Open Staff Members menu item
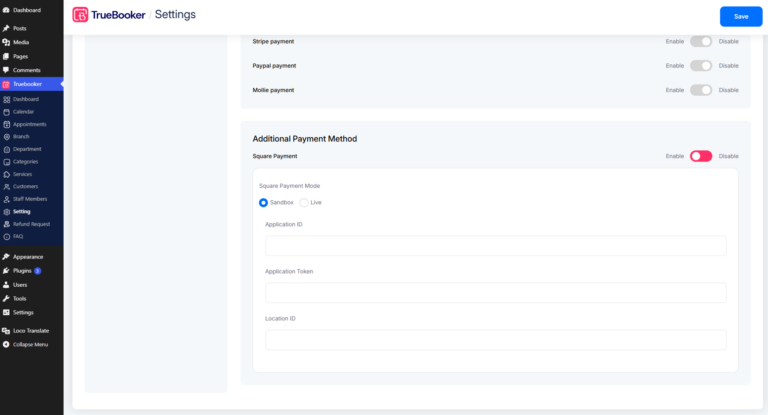The width and height of the screenshot is (768, 415). [31, 199]
